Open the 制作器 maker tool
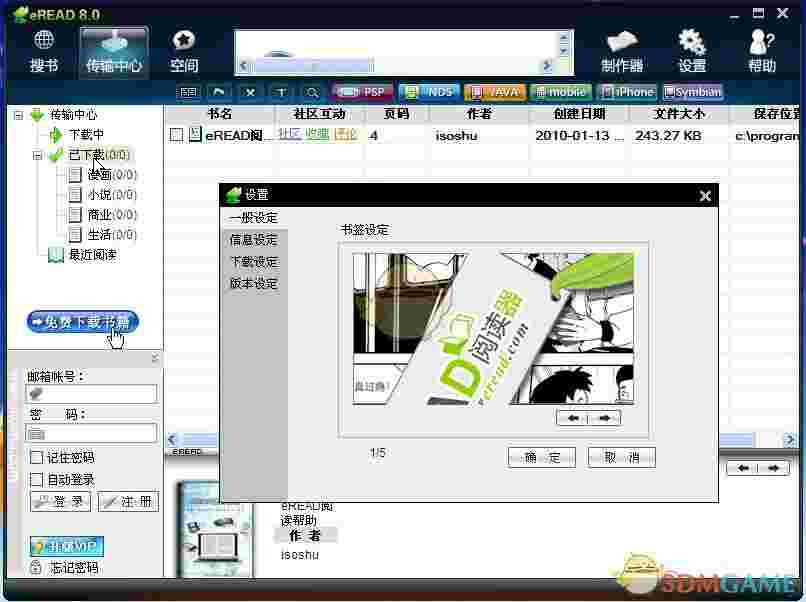Image resolution: width=806 pixels, height=602 pixels. pos(621,52)
